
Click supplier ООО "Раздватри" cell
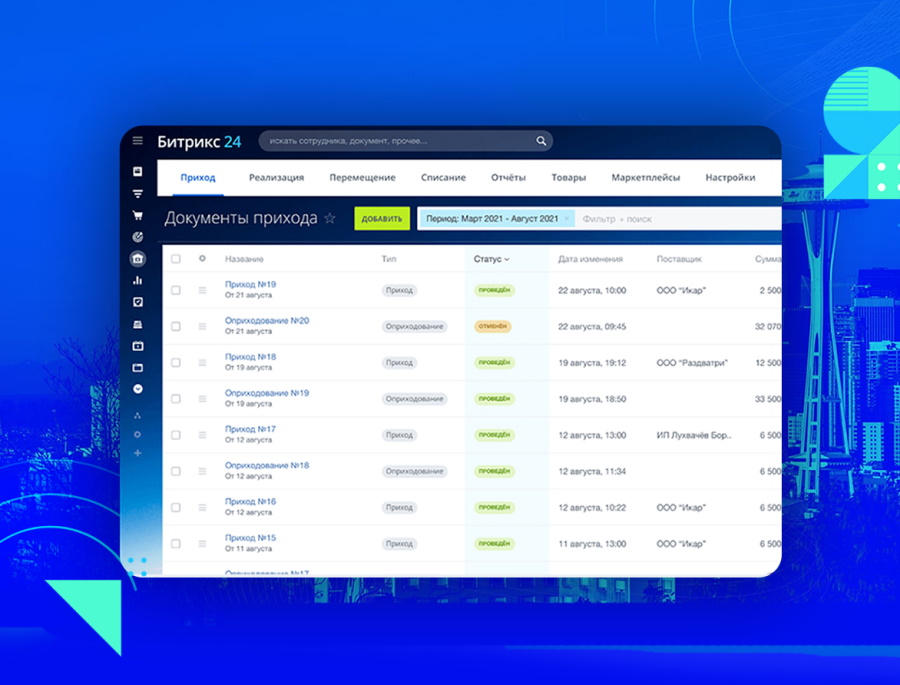coord(692,363)
